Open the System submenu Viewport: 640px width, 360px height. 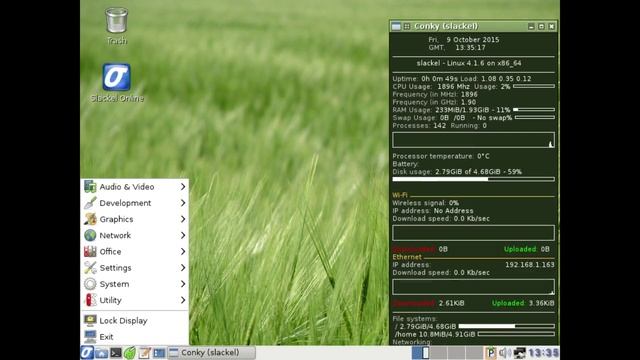tap(135, 284)
